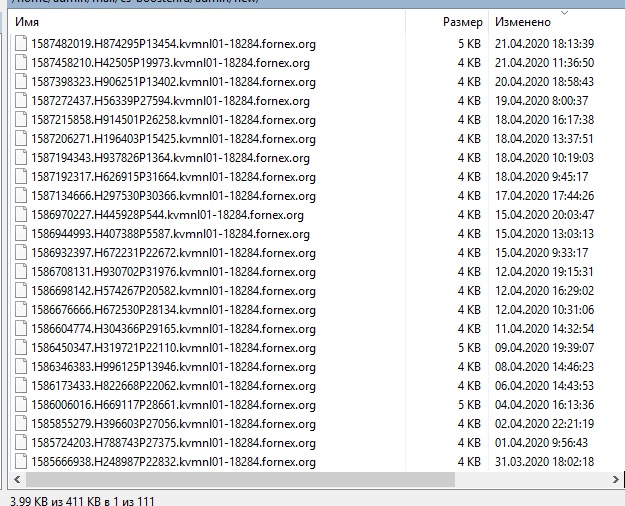The image size is (625, 506).
Task: Click the horizontal scrollbar right arrow
Action: point(616,479)
